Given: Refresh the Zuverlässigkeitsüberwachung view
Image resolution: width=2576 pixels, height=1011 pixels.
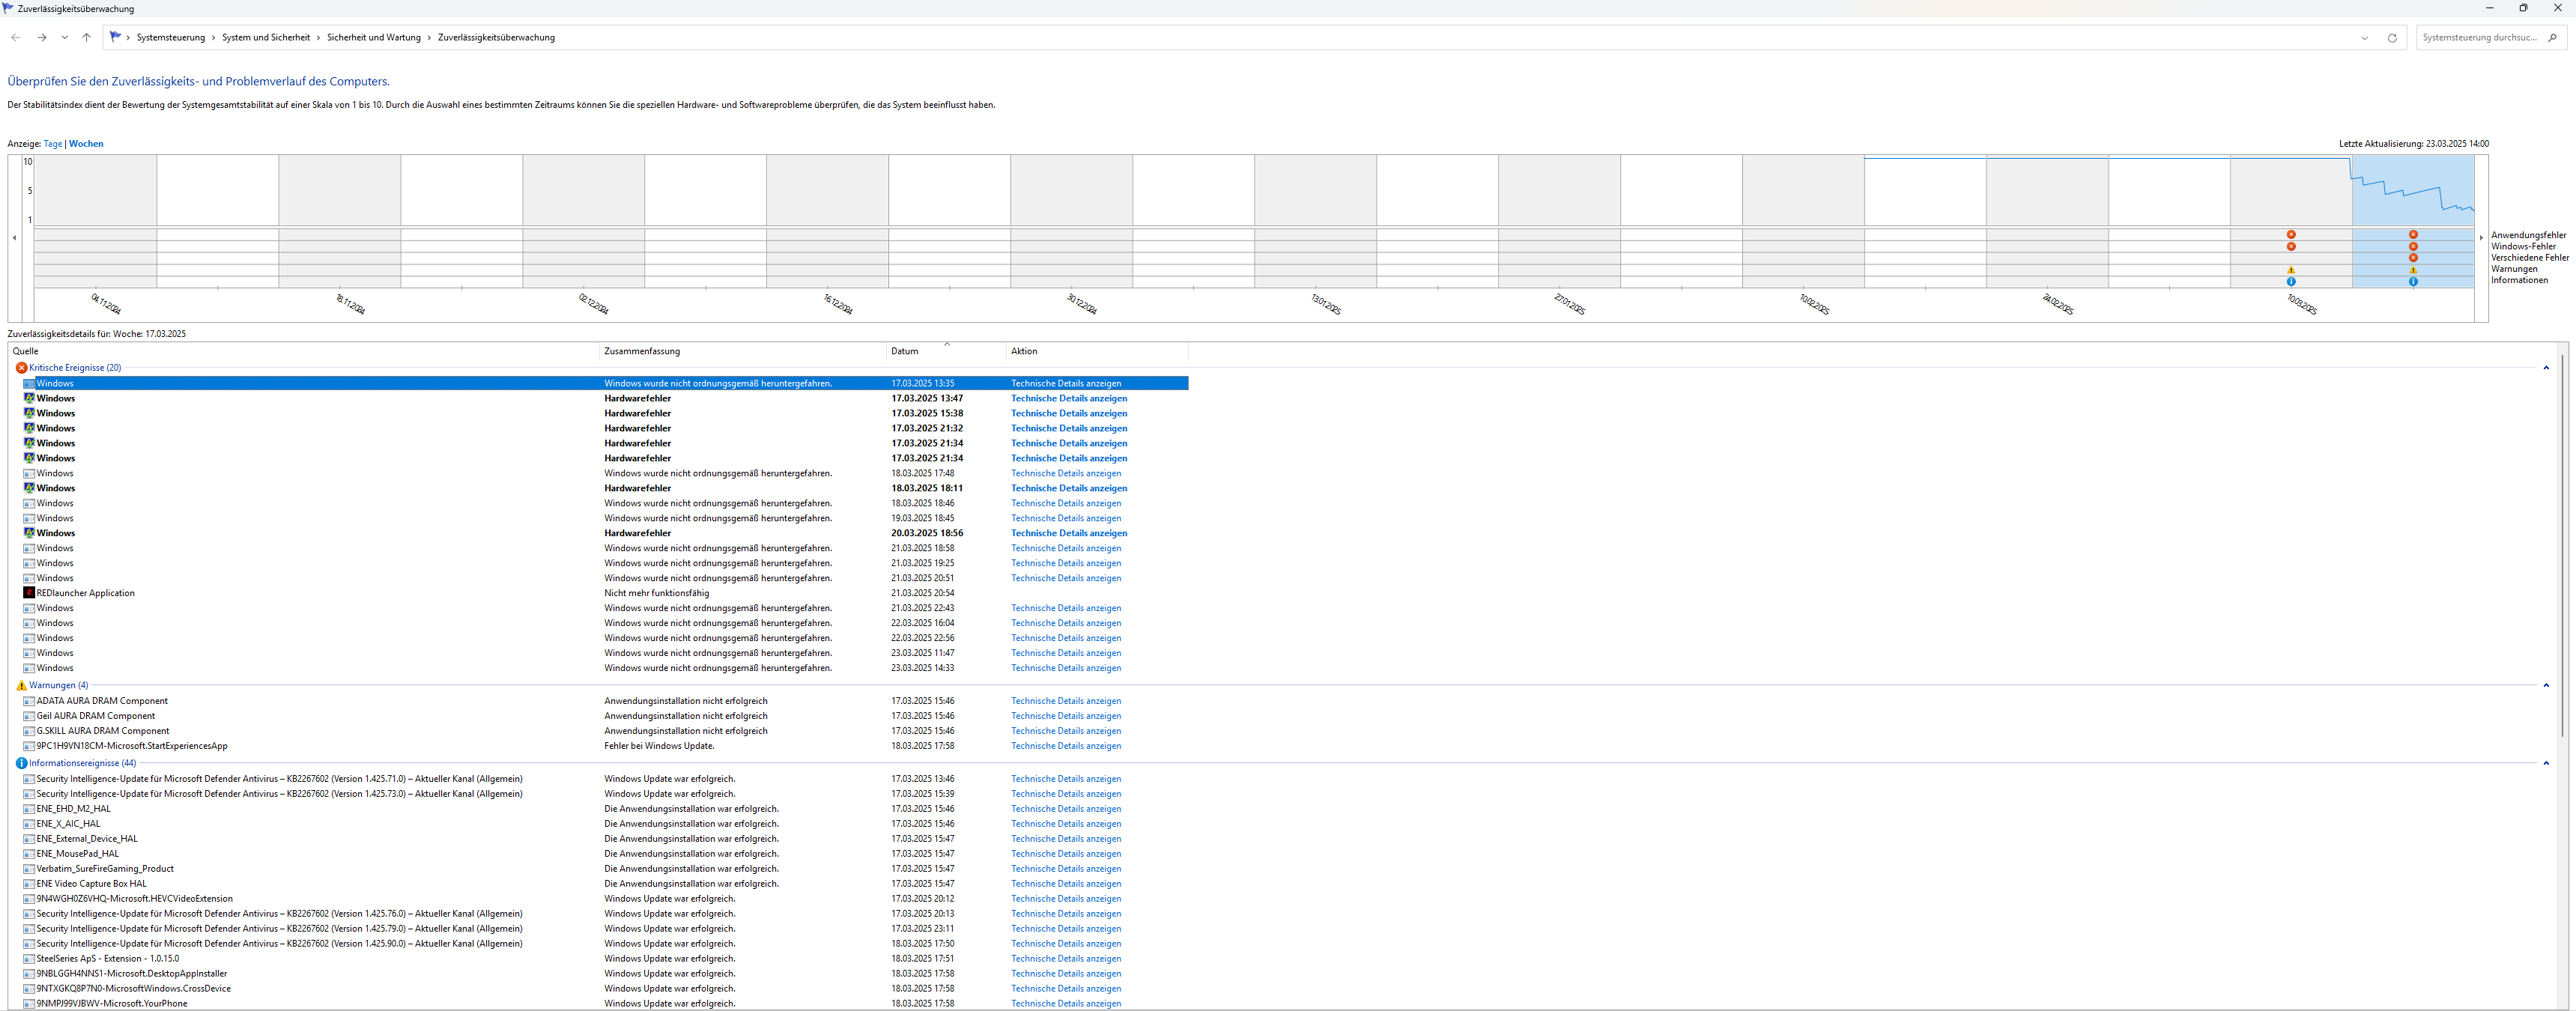Looking at the screenshot, I should [2392, 38].
